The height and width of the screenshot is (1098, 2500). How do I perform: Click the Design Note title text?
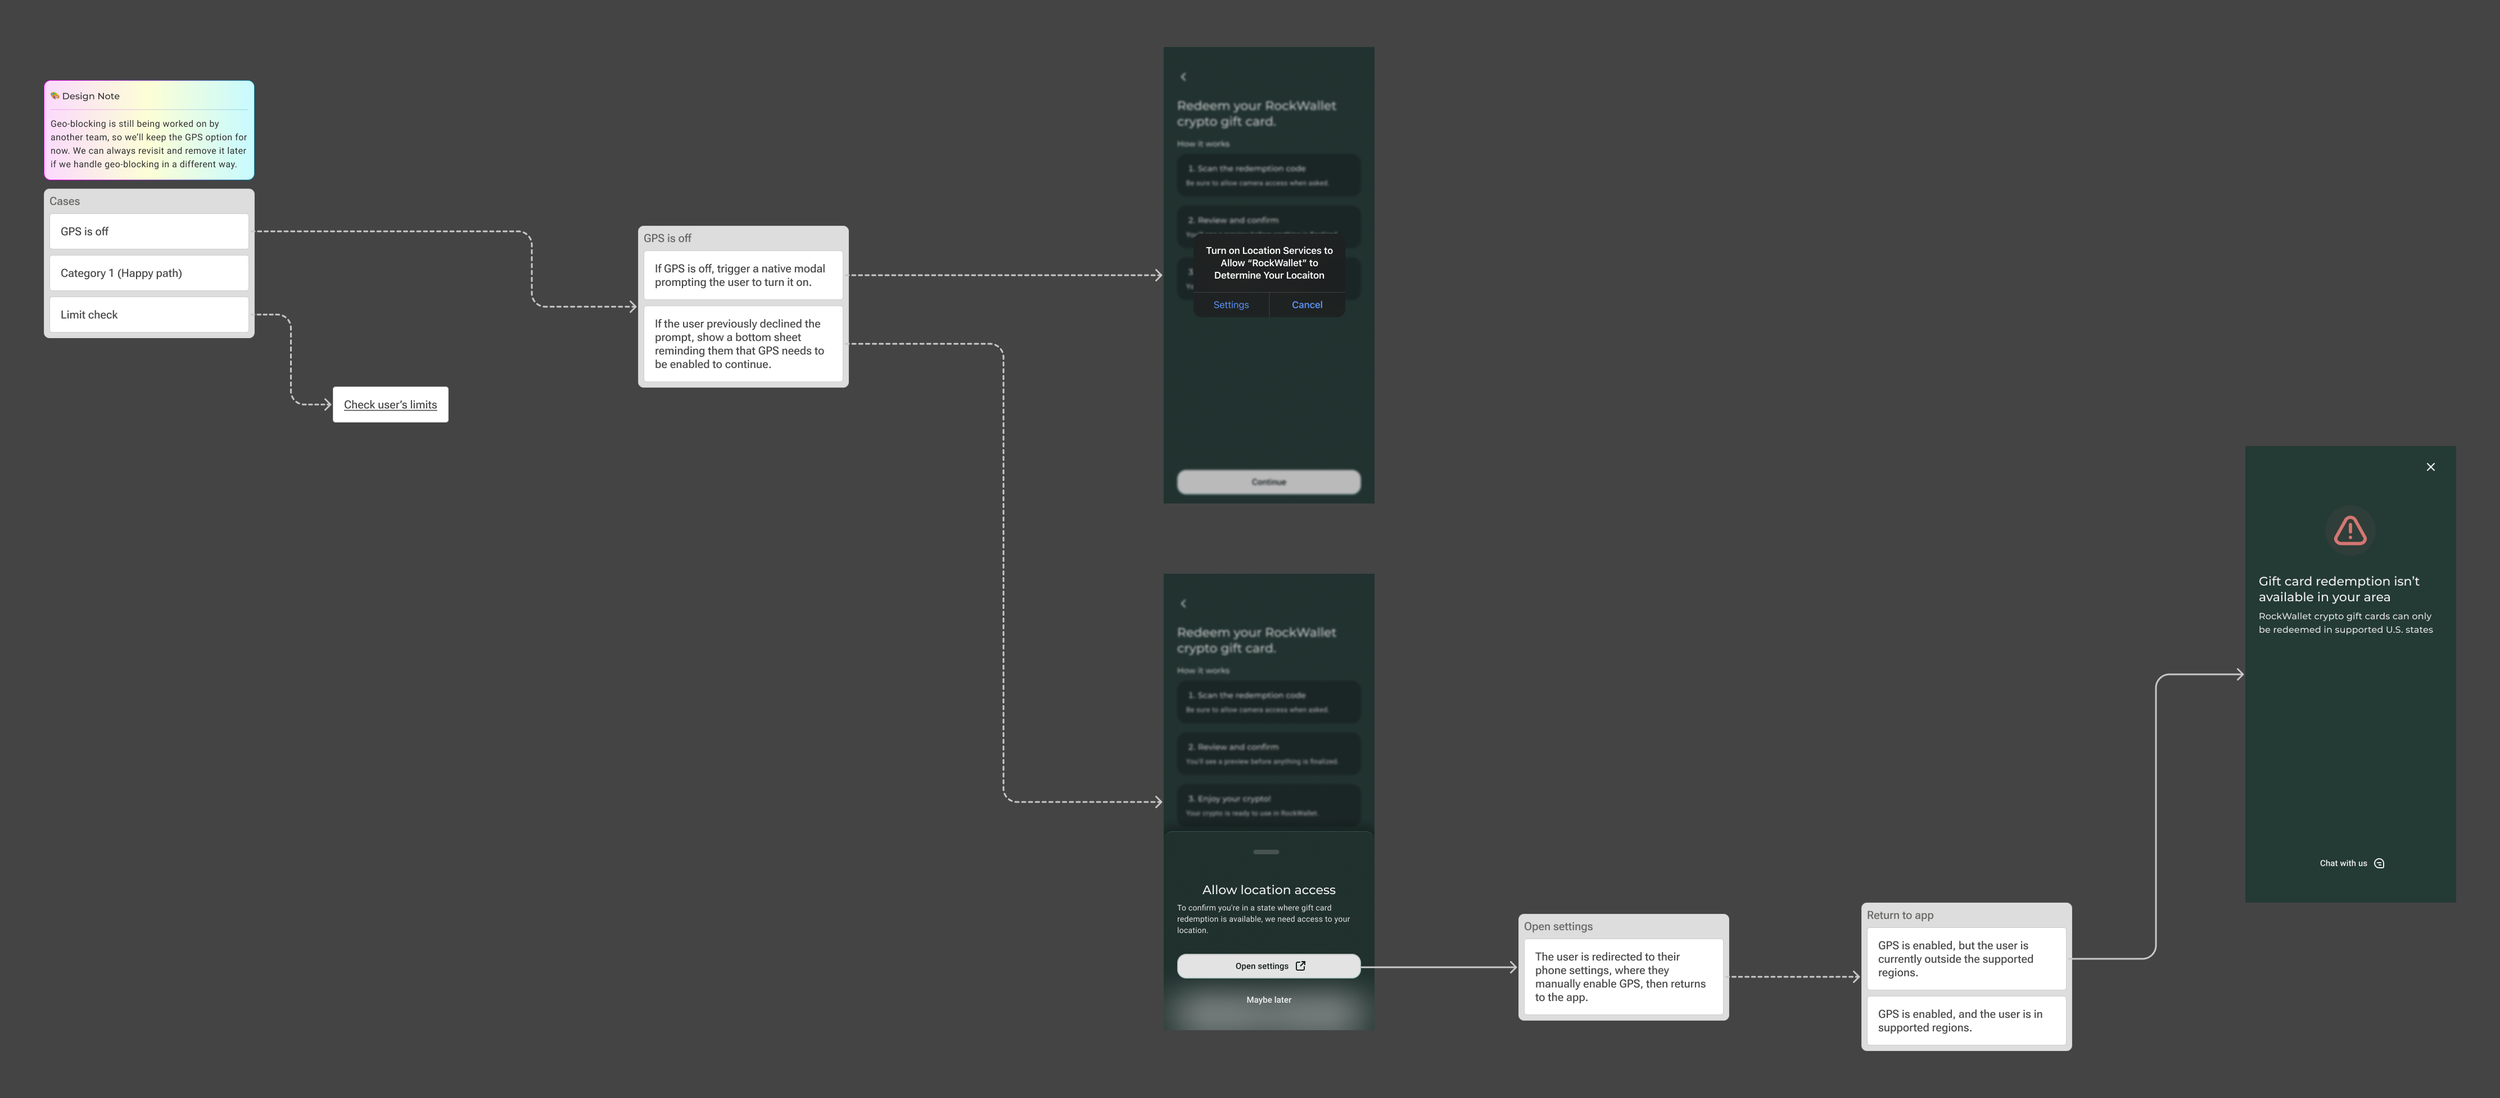[x=91, y=96]
